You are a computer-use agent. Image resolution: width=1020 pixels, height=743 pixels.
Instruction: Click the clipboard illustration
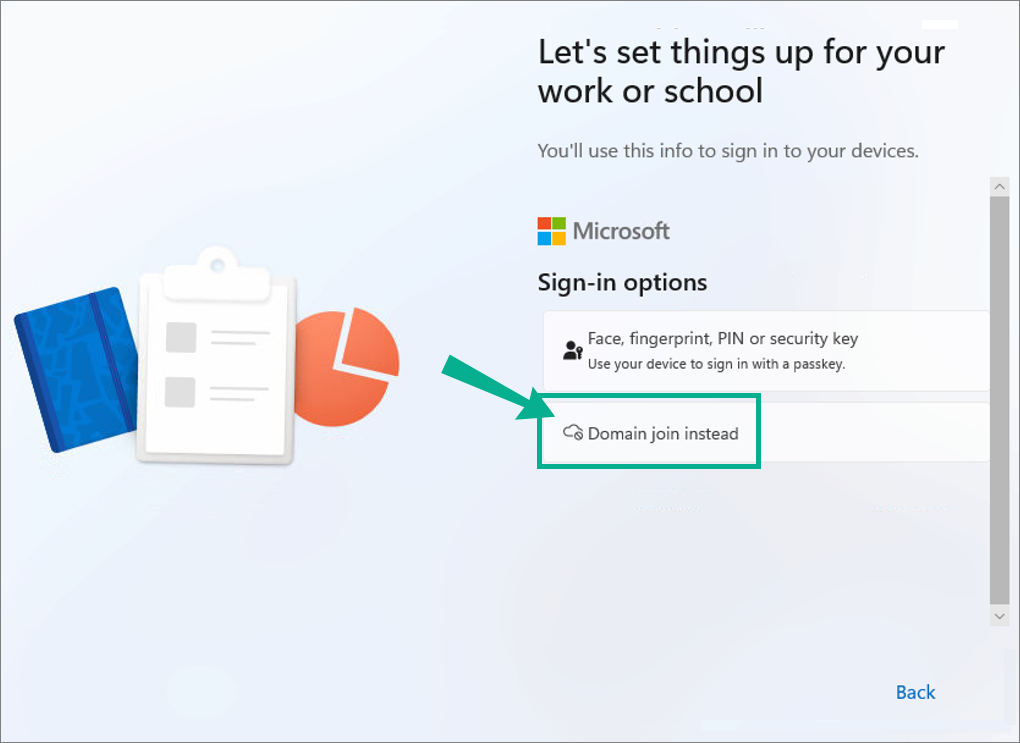(x=216, y=355)
